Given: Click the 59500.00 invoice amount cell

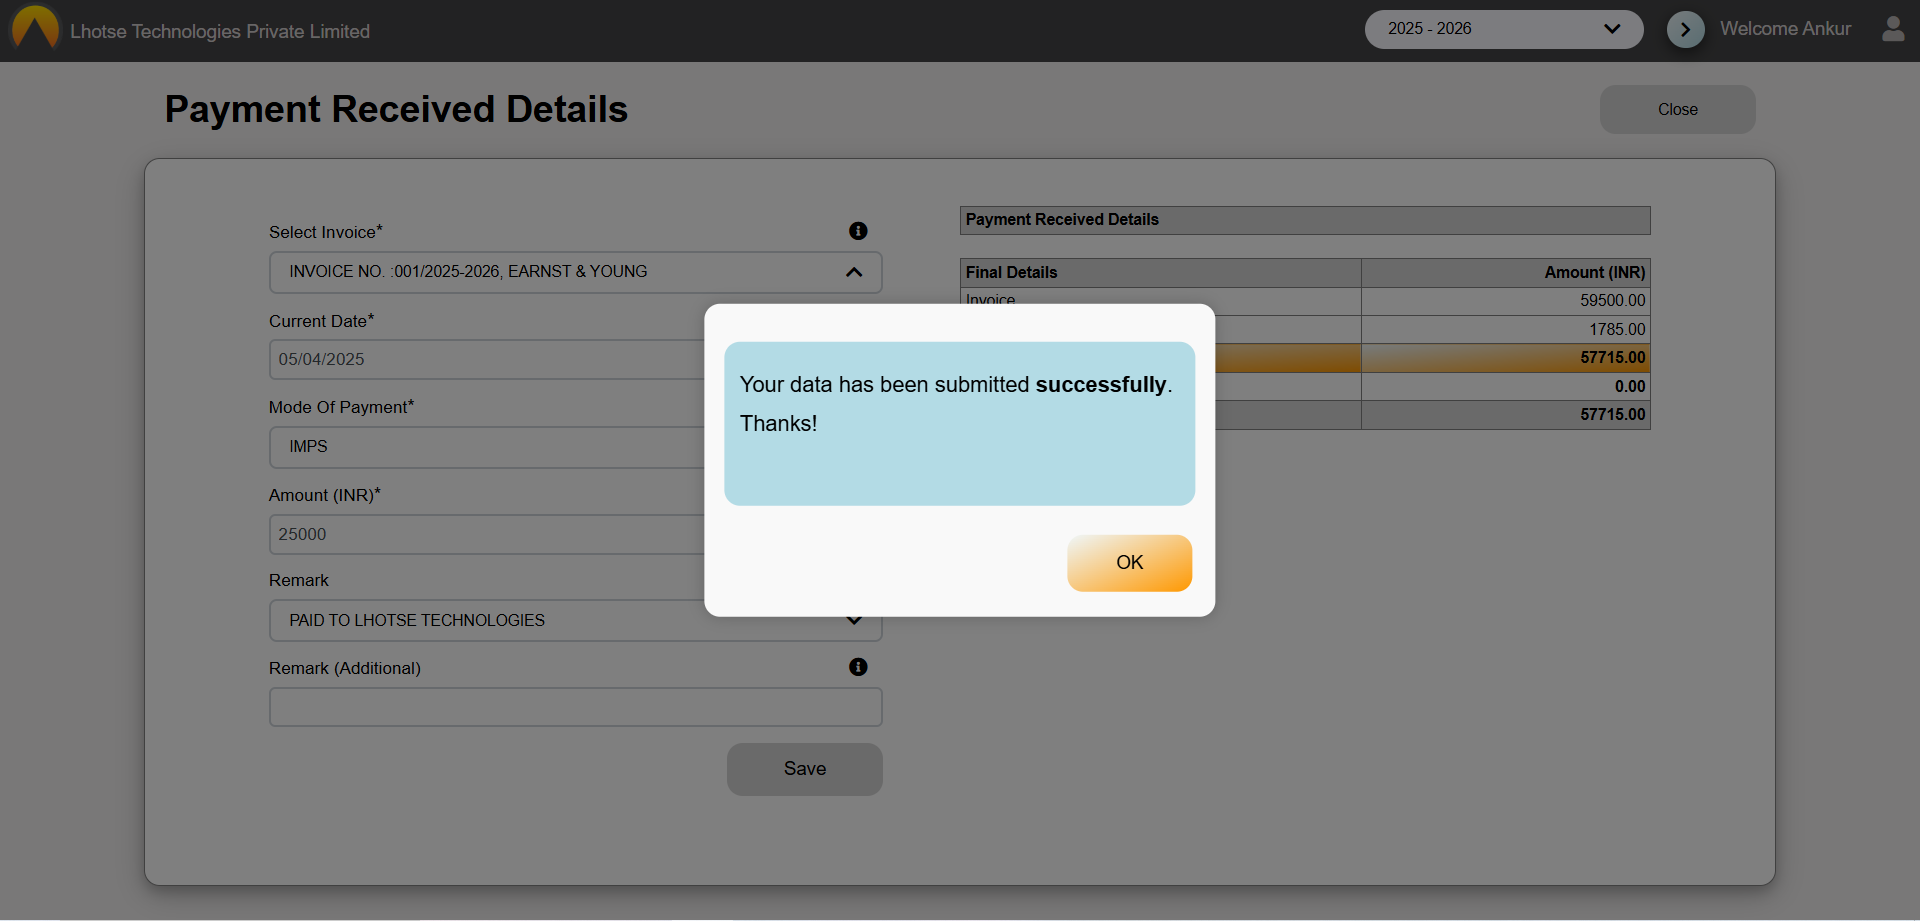Looking at the screenshot, I should (x=1506, y=301).
